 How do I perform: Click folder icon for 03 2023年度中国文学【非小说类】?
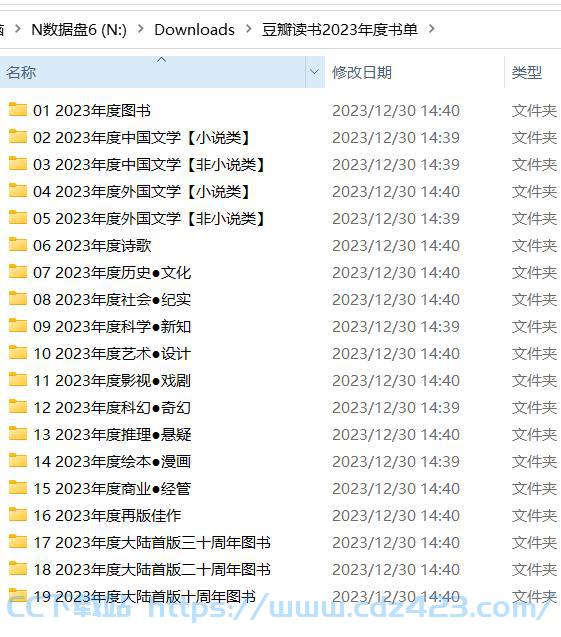coord(17,164)
